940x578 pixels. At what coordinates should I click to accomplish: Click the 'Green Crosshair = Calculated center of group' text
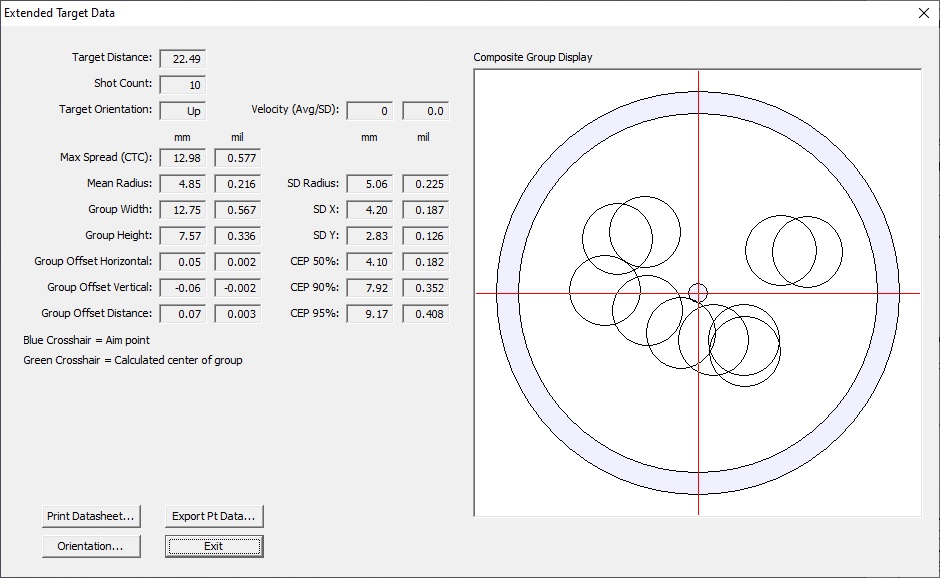tap(133, 360)
